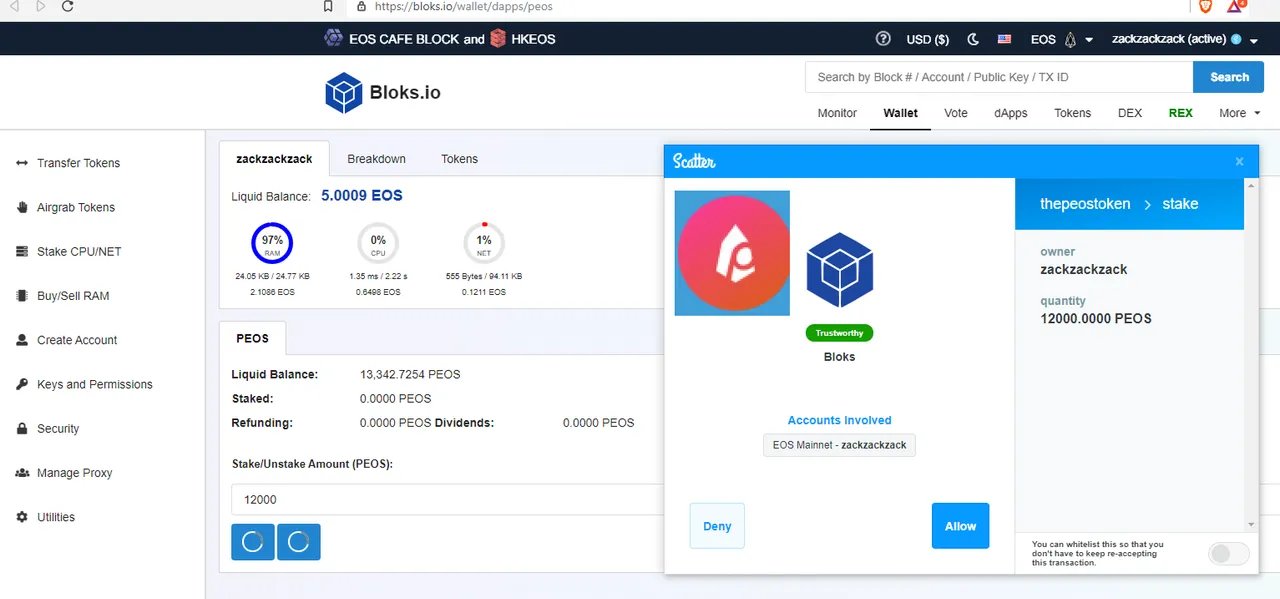
Task: Click the blue dot beside the account name
Action: click(1236, 39)
